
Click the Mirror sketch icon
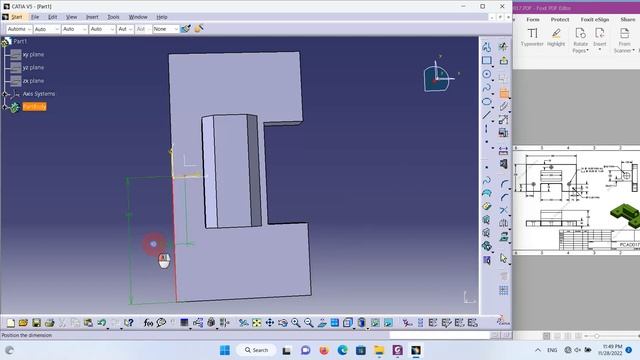coord(504,223)
